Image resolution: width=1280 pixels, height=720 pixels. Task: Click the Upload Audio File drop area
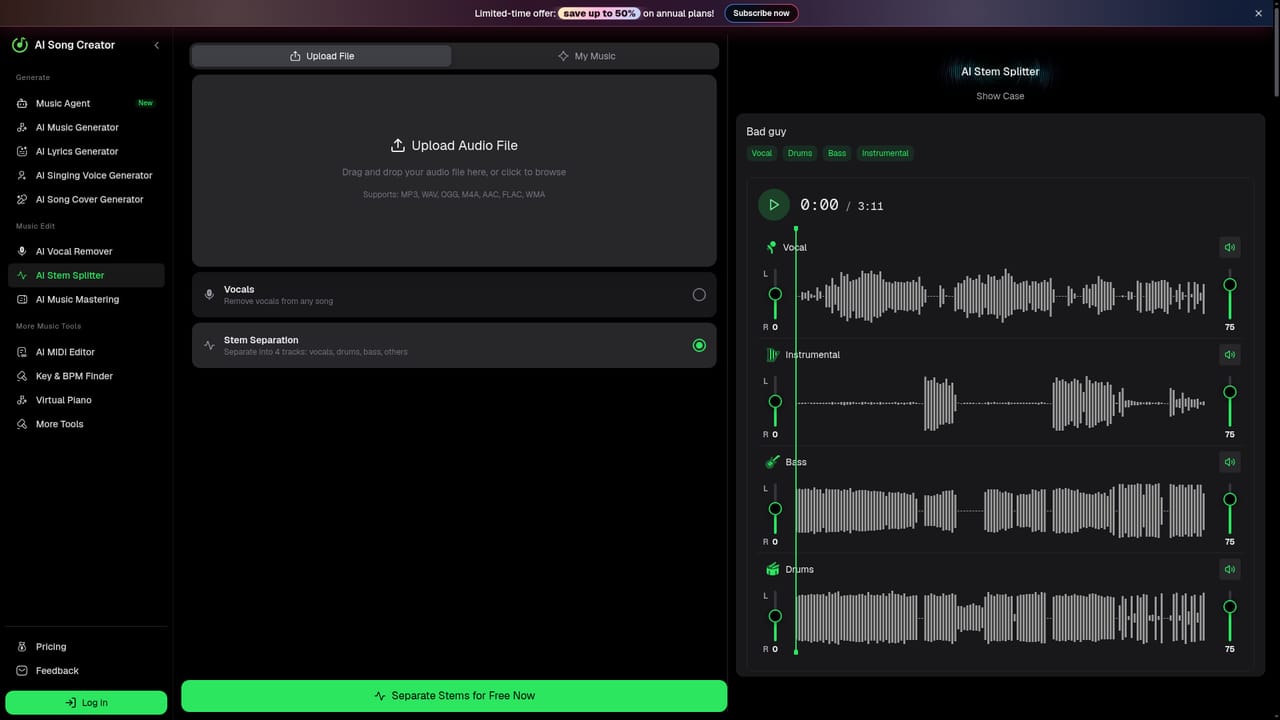(x=454, y=170)
